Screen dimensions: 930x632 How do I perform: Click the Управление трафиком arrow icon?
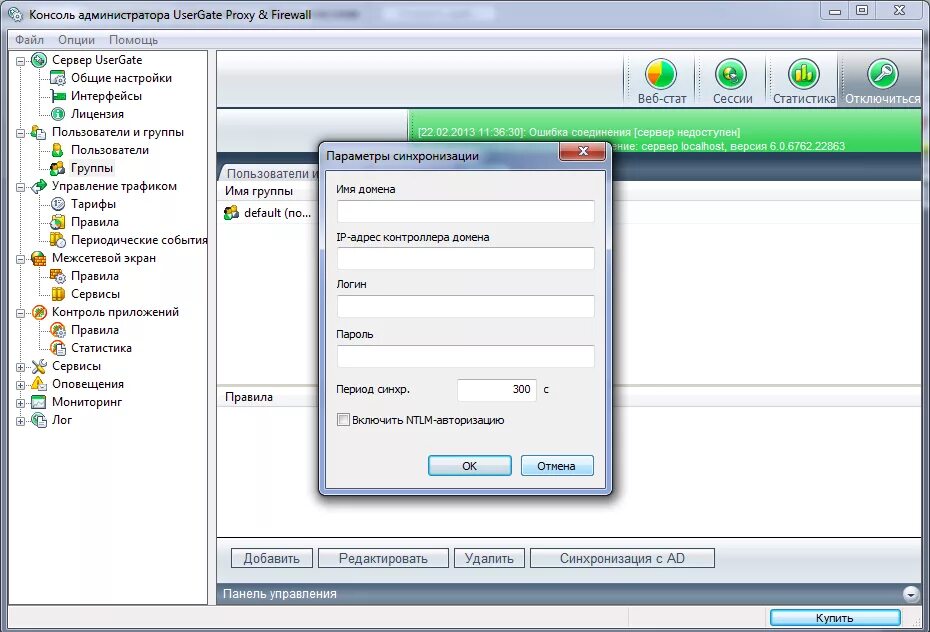coord(39,186)
